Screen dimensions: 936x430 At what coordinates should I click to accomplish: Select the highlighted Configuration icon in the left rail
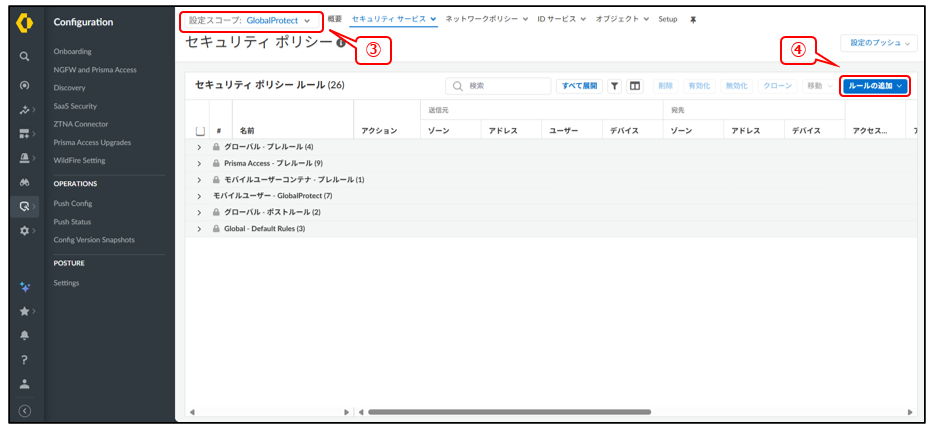click(x=24, y=207)
